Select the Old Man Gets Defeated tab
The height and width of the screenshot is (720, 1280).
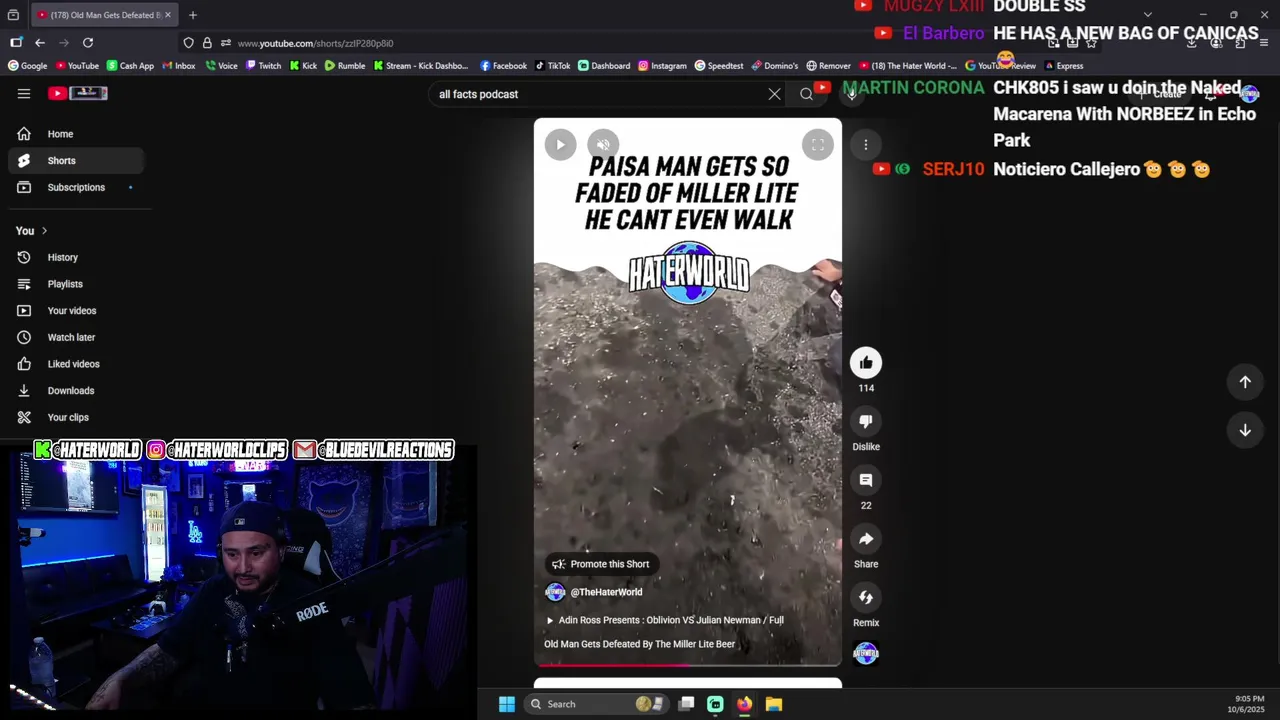point(103,15)
